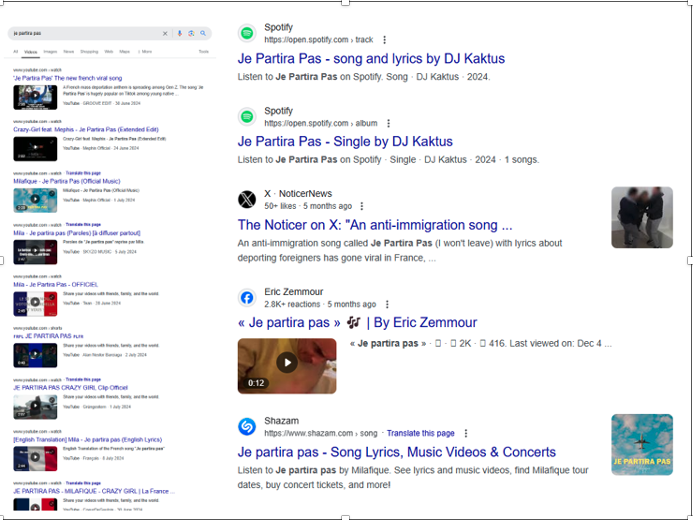
Task: Click the NoticerNews result thumbnail image
Action: click(642, 217)
